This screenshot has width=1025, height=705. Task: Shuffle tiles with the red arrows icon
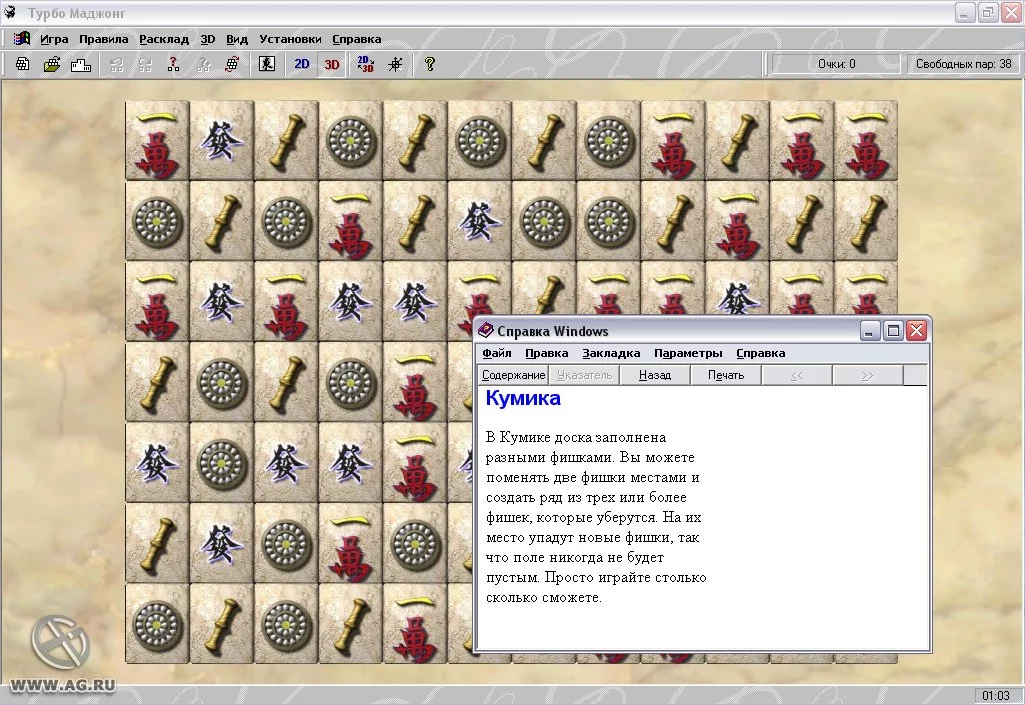coord(232,64)
